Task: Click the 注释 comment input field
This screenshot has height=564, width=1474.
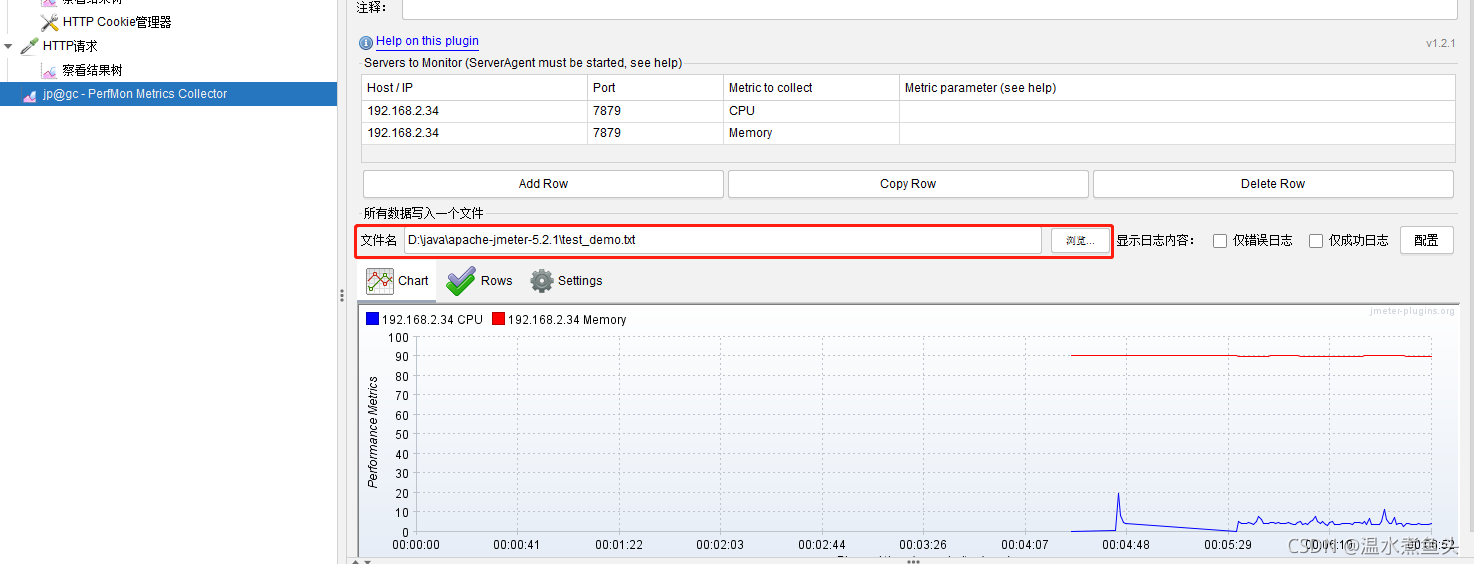Action: pyautogui.click(x=929, y=8)
